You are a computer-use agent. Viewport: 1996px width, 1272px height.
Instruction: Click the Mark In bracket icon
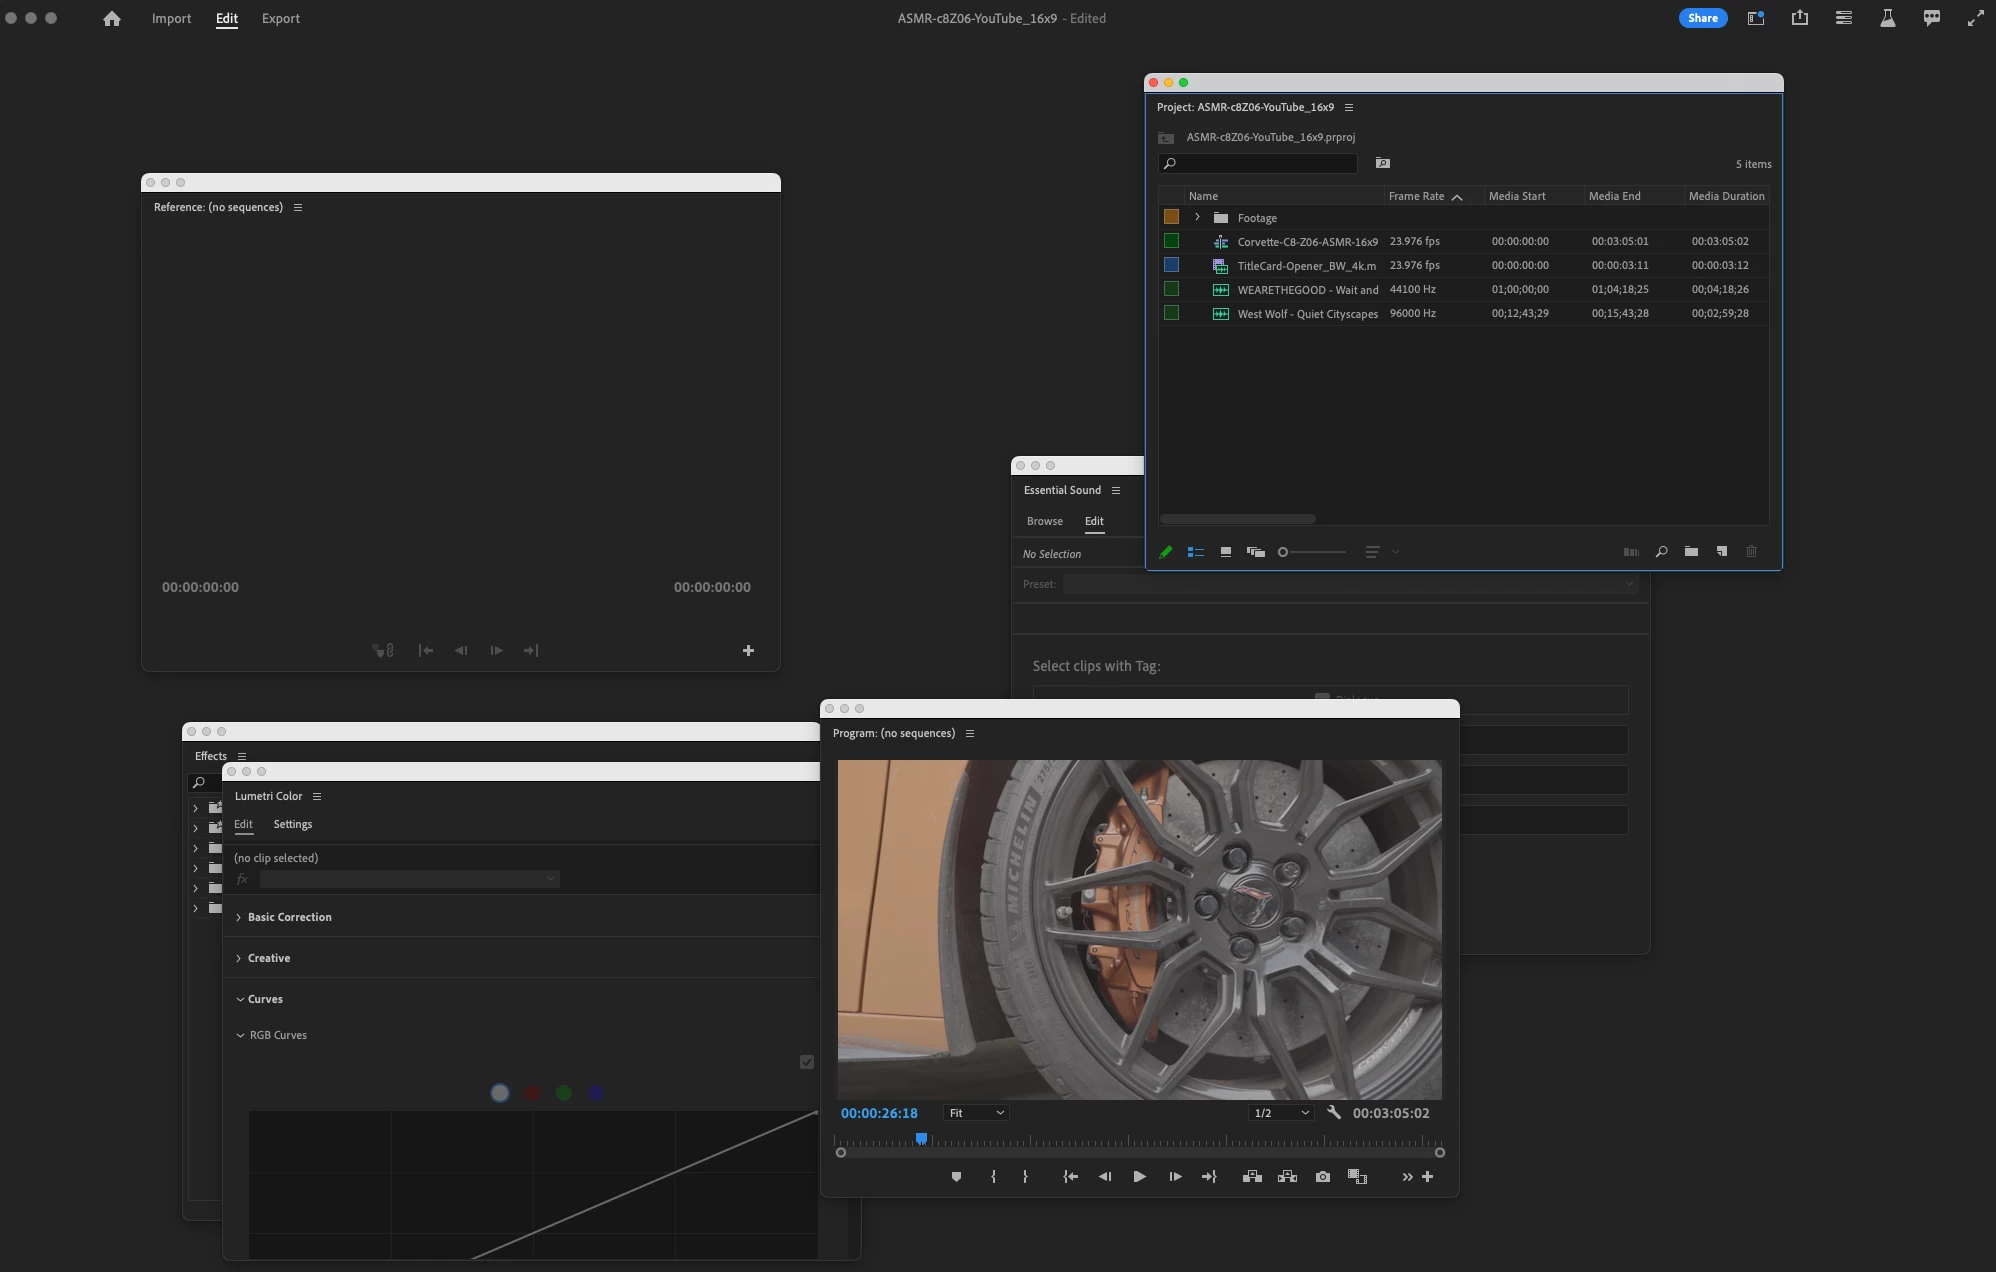pos(993,1177)
